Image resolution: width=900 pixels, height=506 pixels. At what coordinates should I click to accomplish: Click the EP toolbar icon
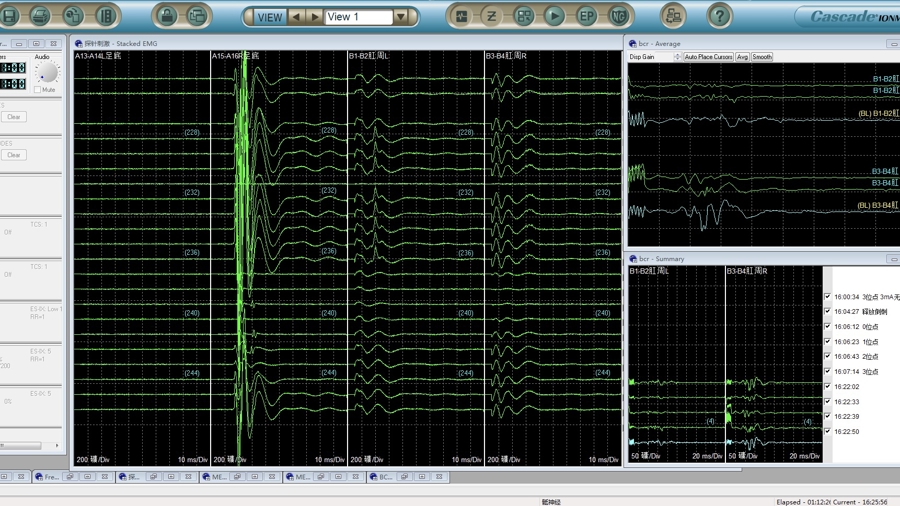coord(587,16)
